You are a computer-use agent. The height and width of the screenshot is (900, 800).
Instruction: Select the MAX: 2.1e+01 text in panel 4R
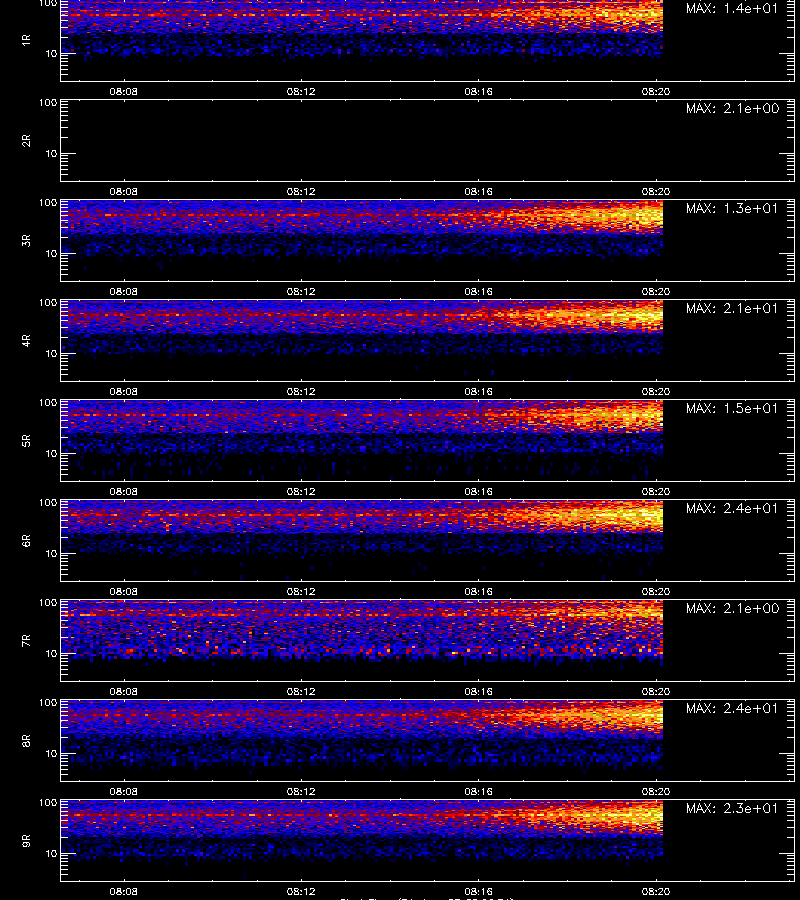(x=732, y=308)
